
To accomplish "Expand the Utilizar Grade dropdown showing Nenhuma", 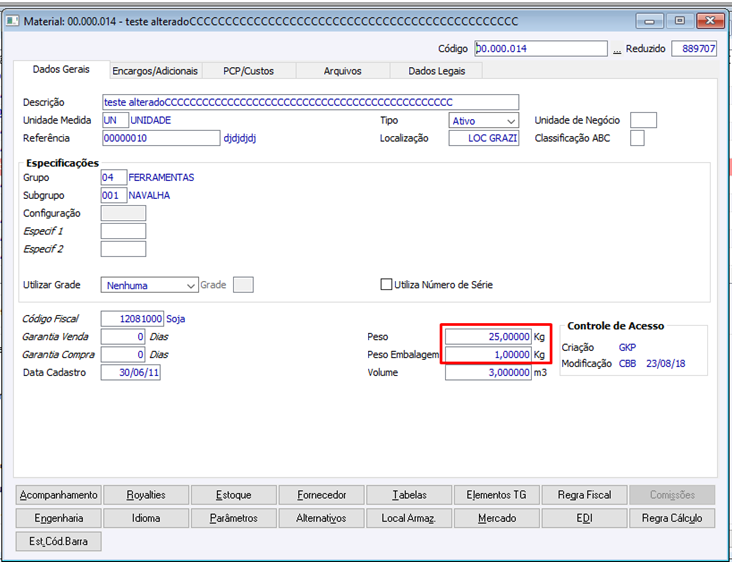I will coord(149,285).
